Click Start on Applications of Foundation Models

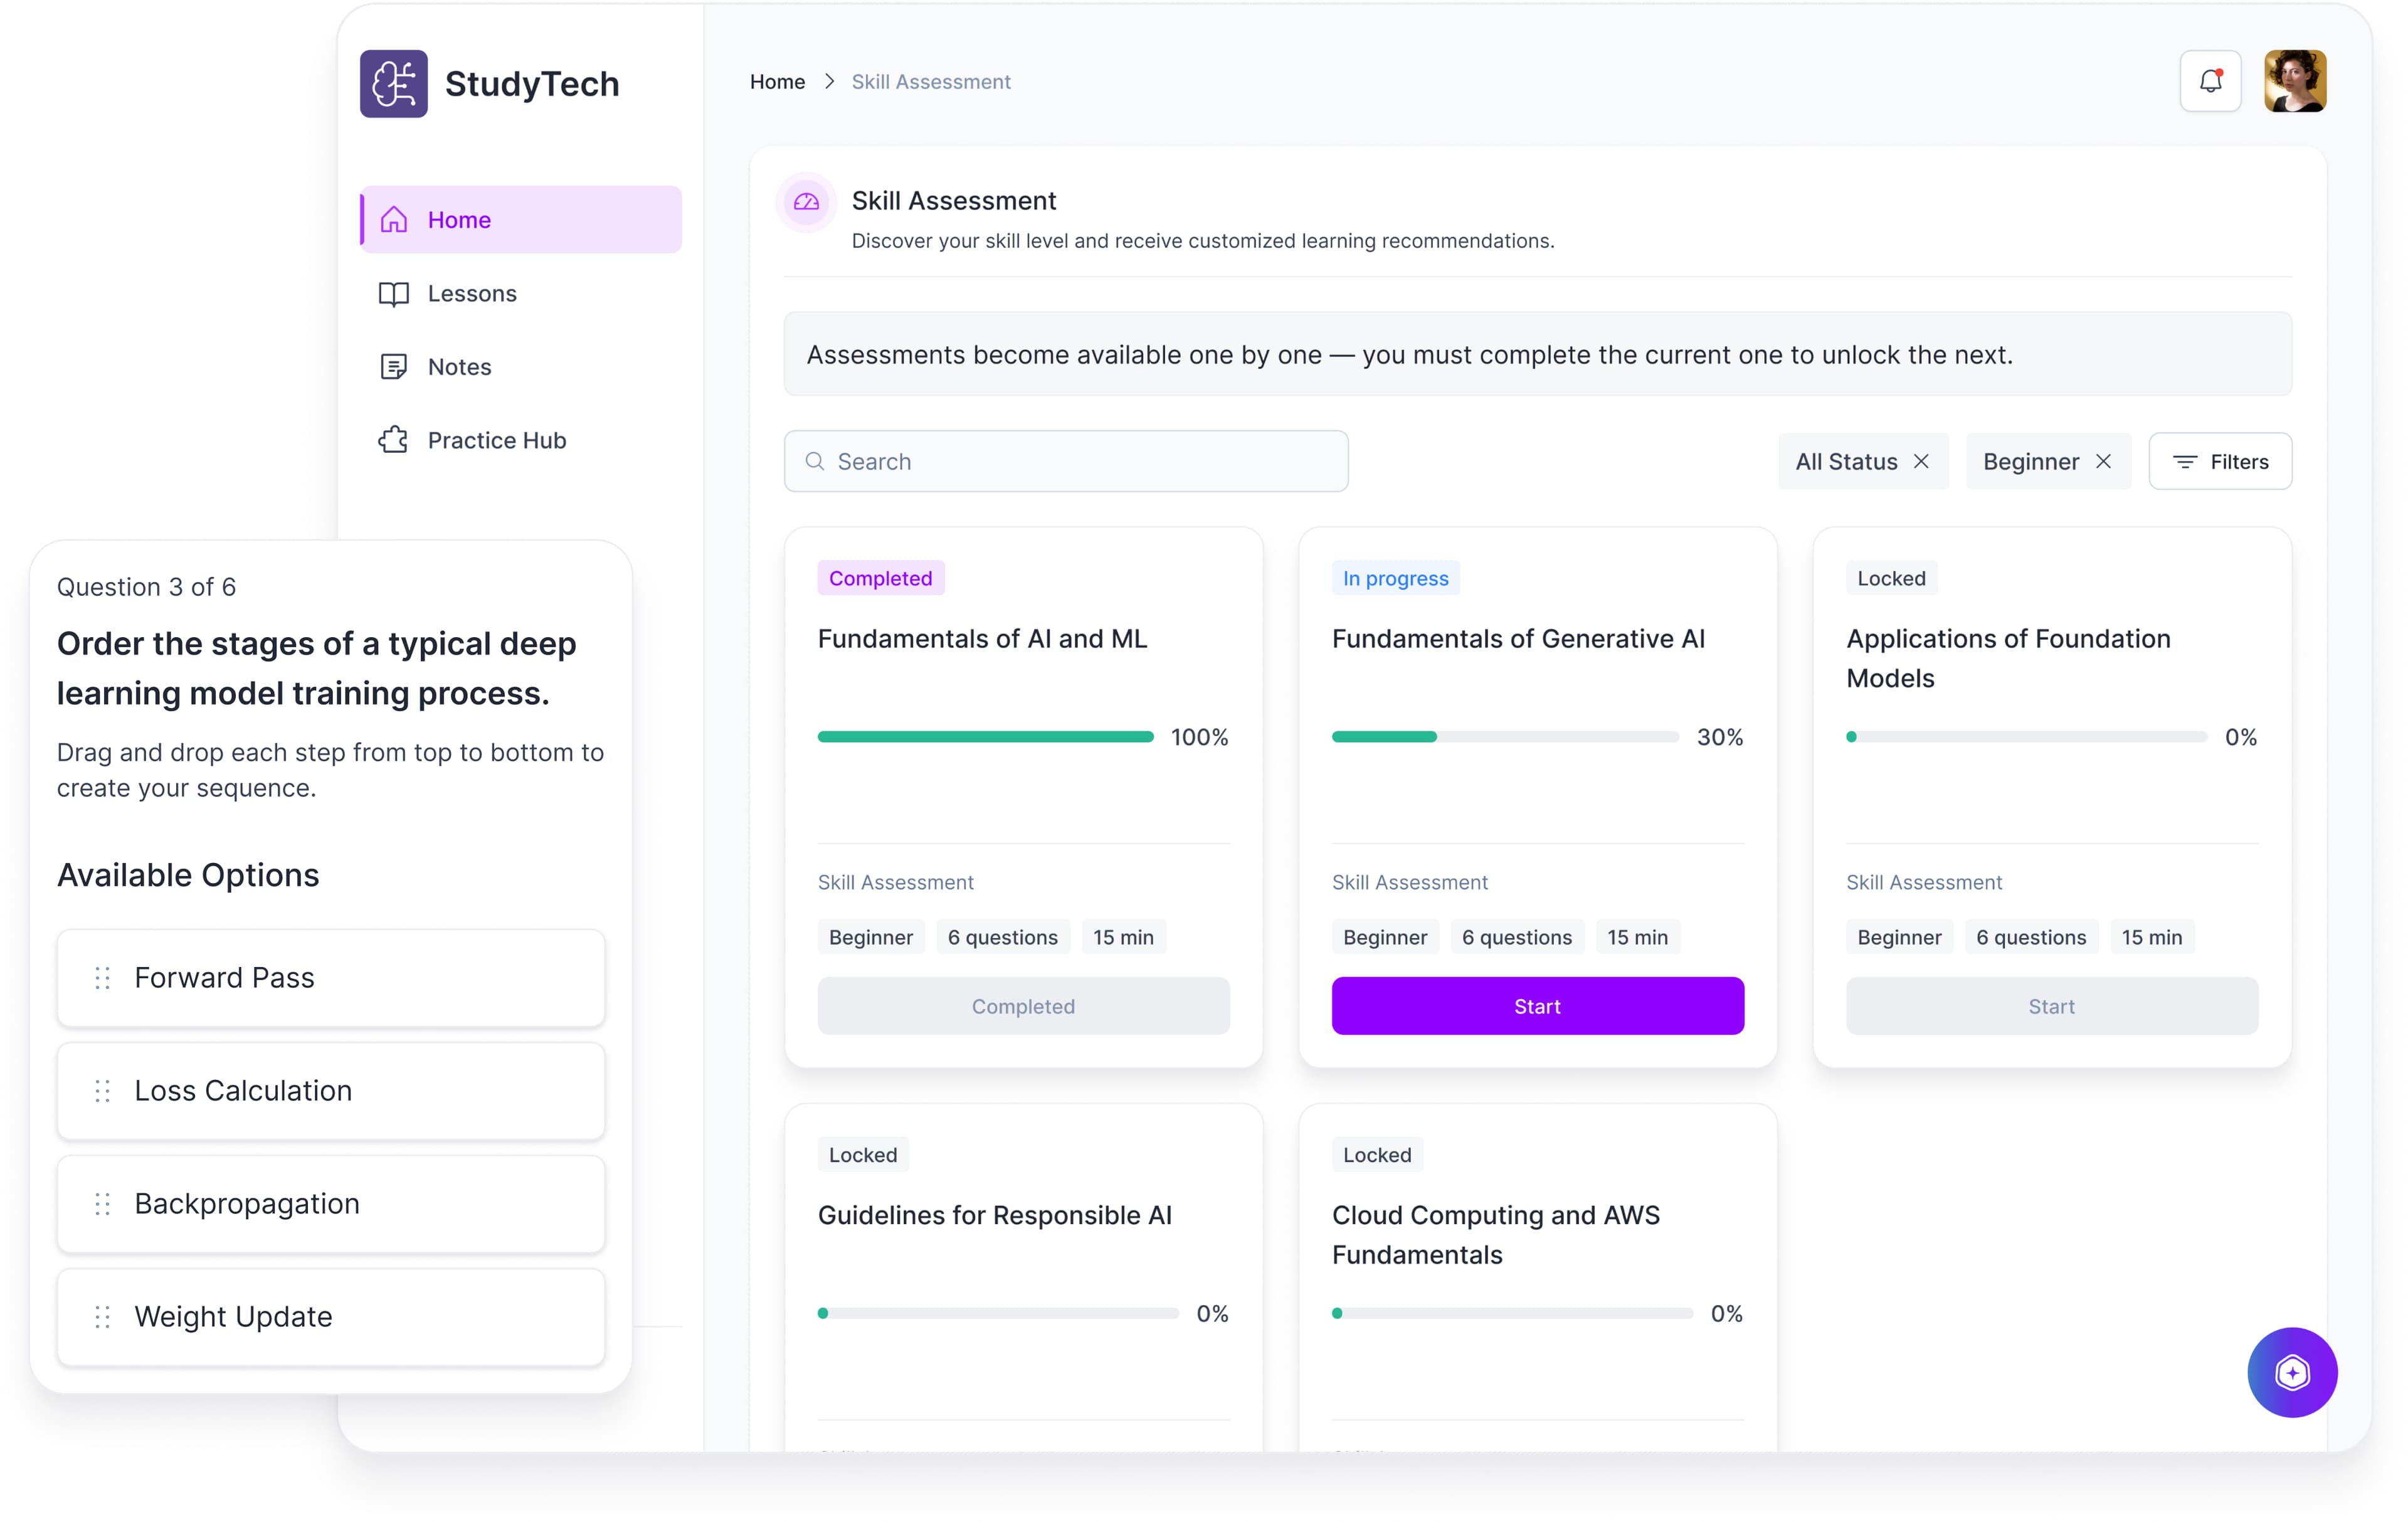point(2052,1006)
